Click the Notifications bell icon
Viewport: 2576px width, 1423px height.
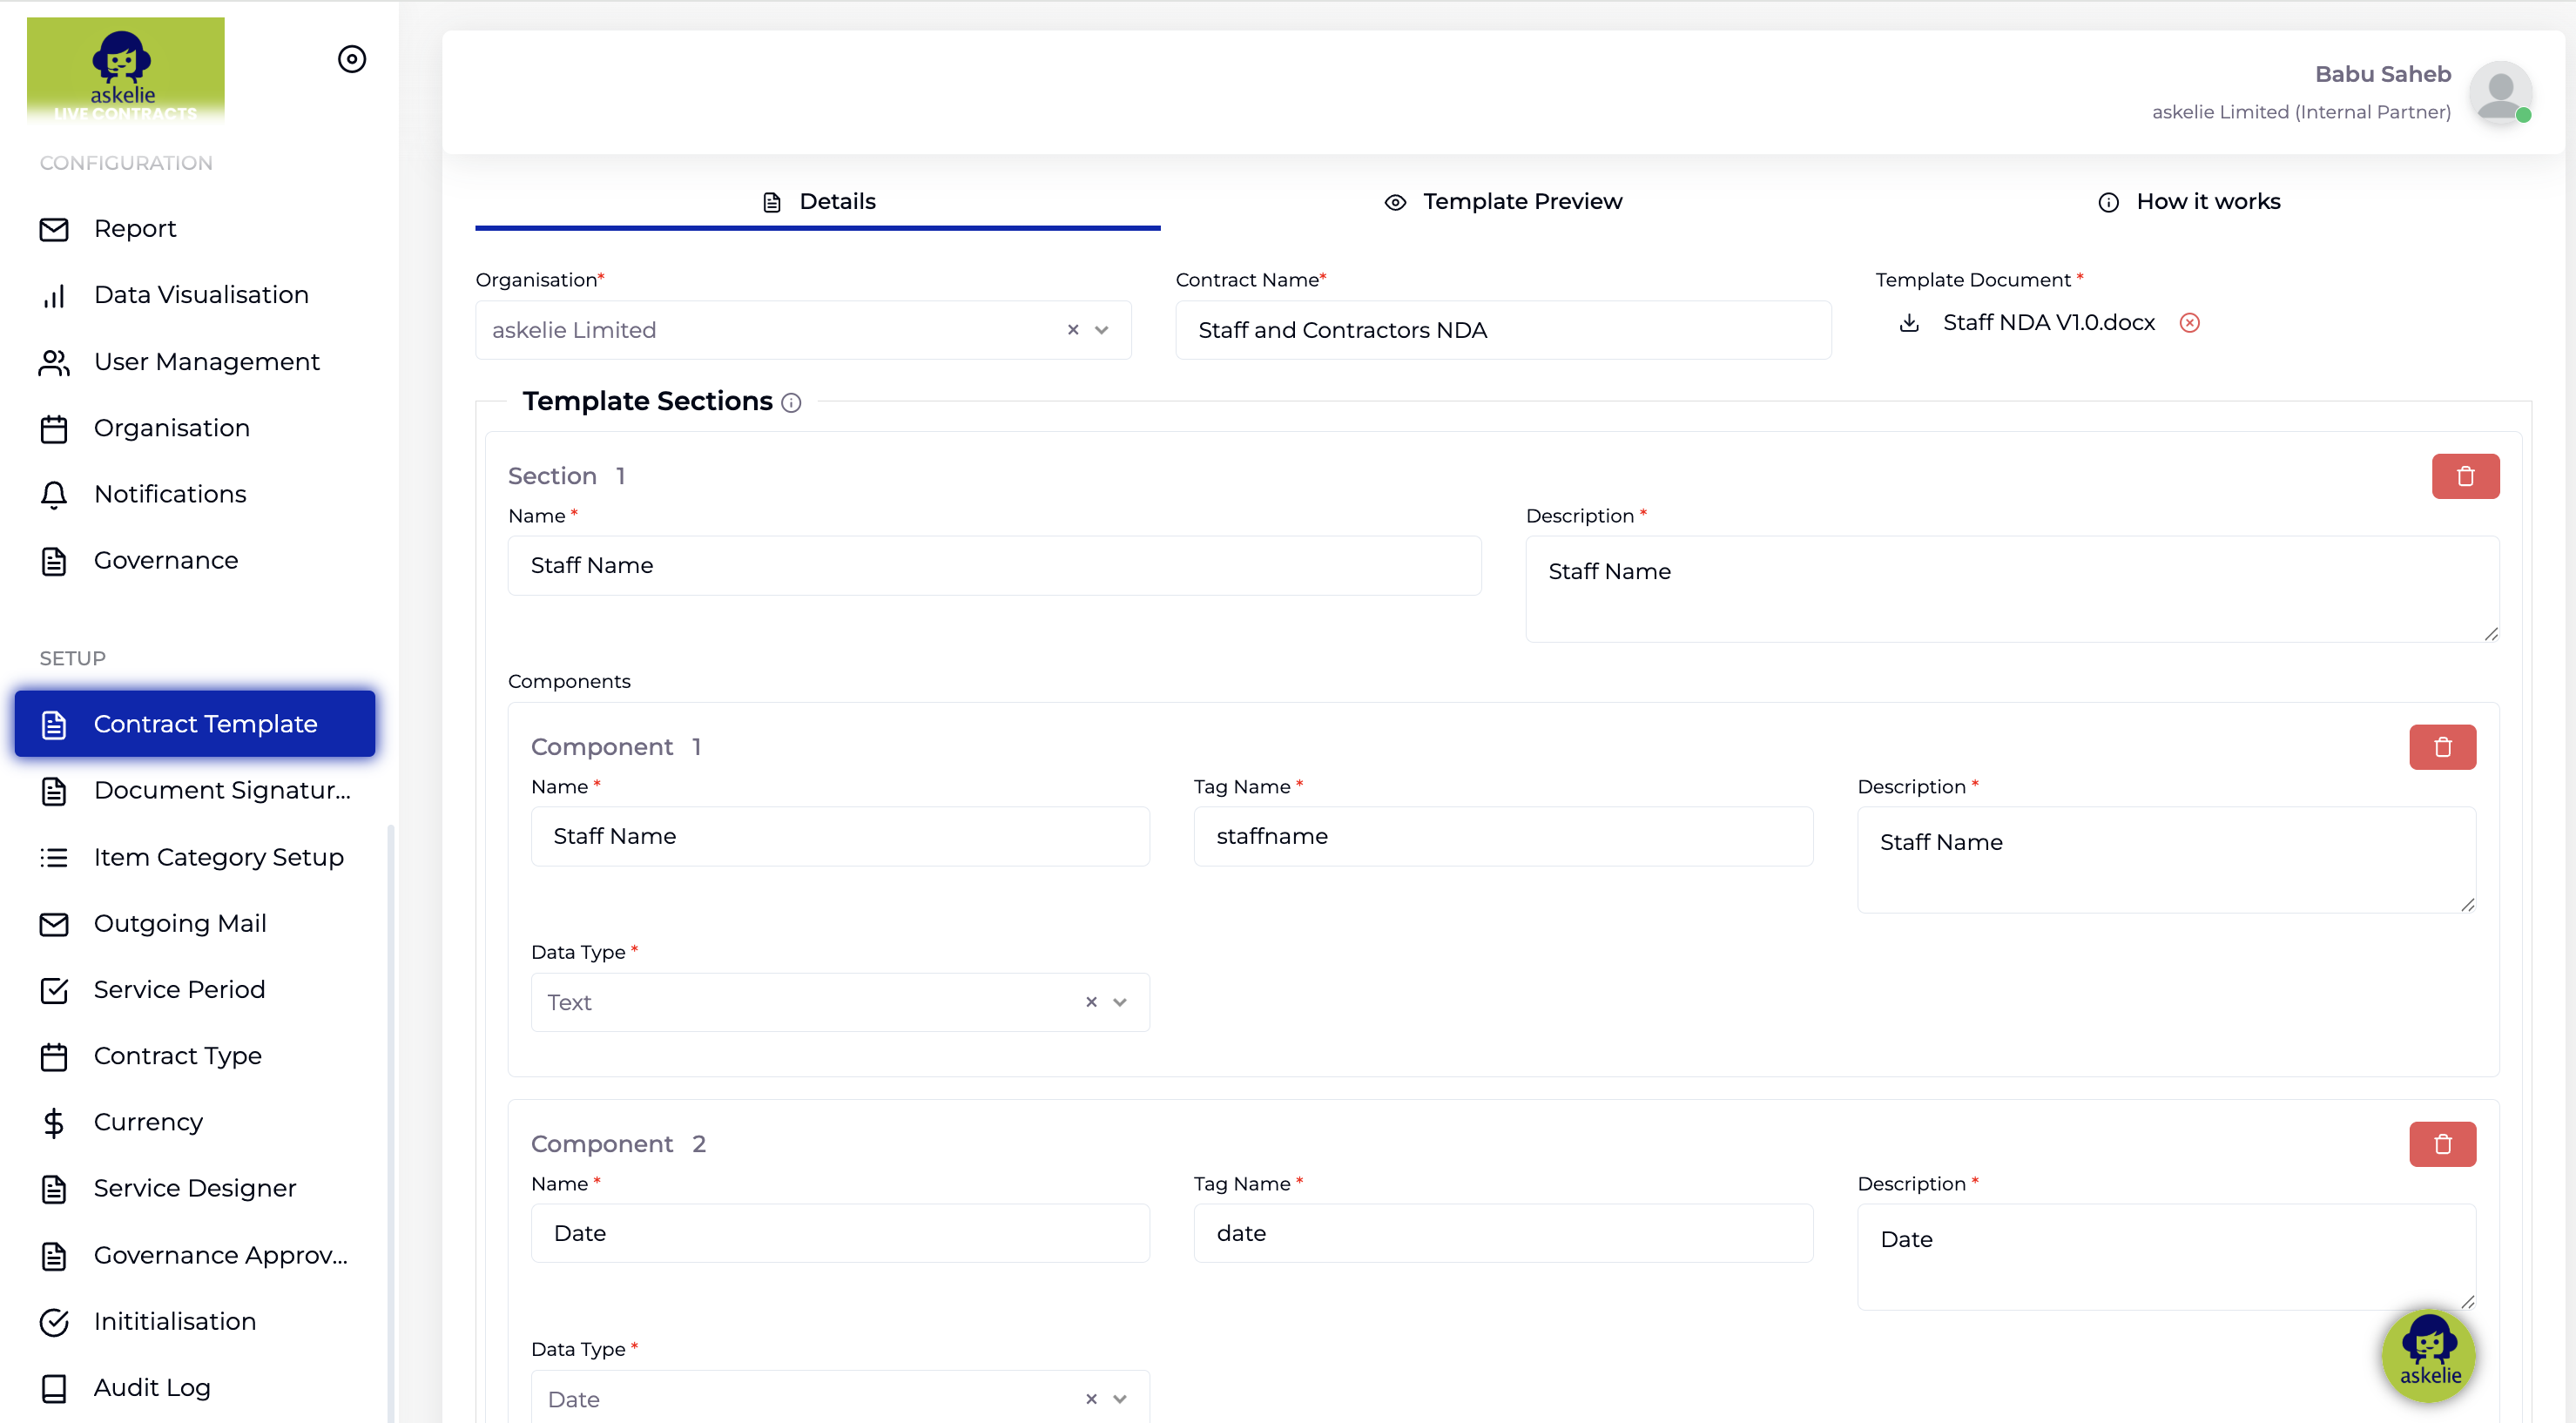54,495
